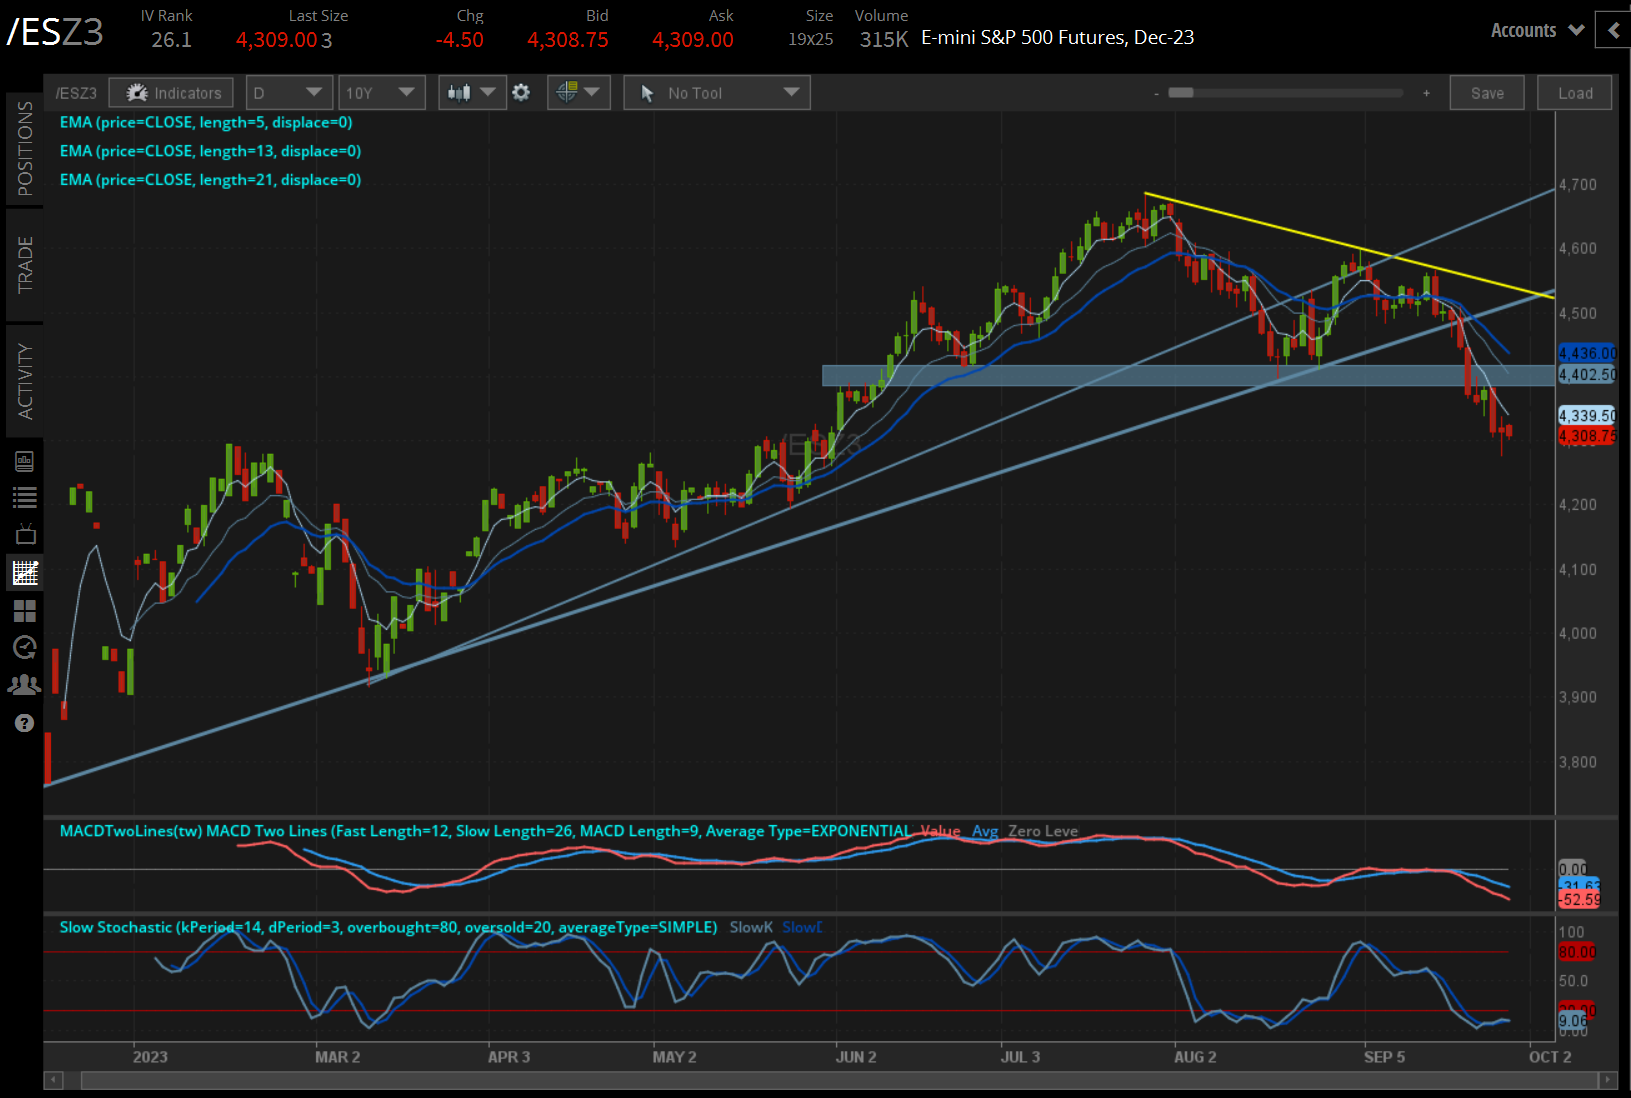This screenshot has width=1631, height=1098.
Task: Open the Flexible Grid icon
Action: click(x=25, y=611)
